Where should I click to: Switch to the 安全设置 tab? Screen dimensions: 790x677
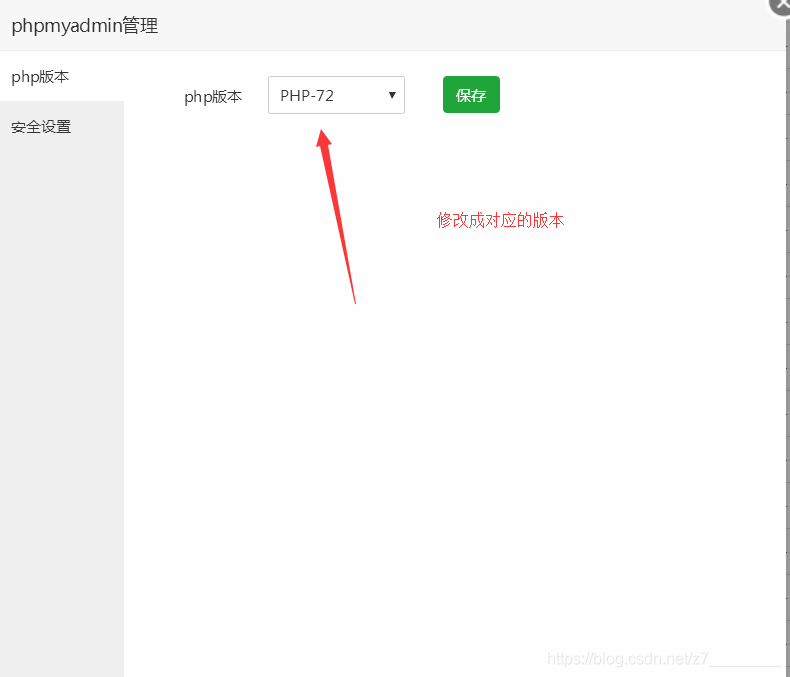pos(61,127)
